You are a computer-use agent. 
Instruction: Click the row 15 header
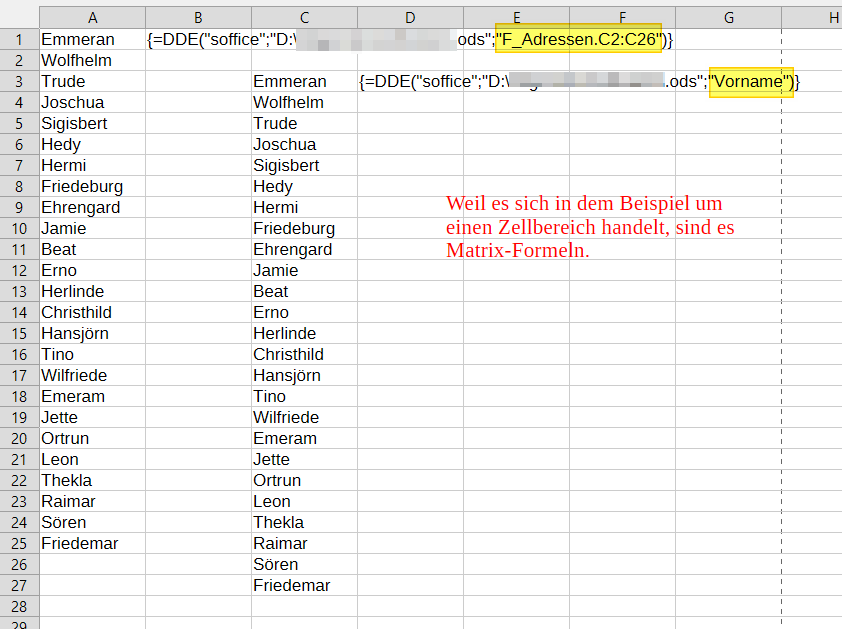(x=19, y=333)
